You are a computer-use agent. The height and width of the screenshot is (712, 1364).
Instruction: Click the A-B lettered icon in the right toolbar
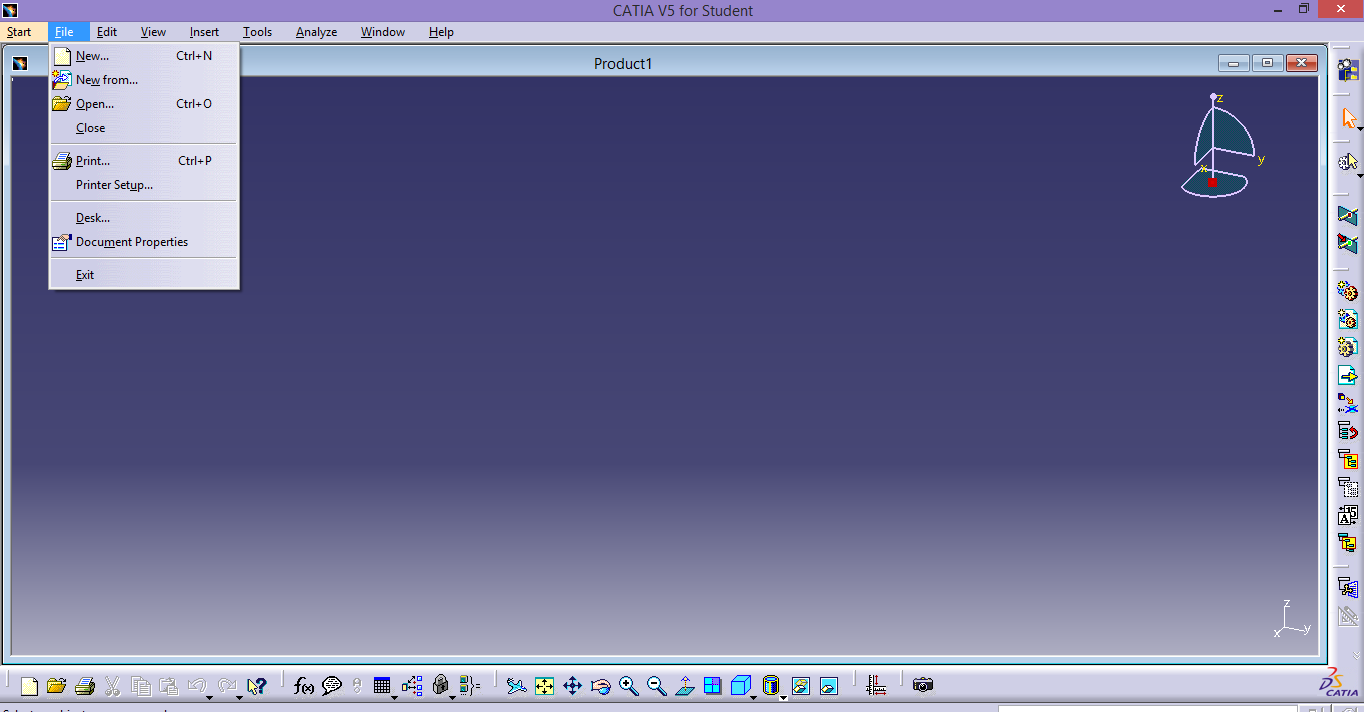pyautogui.click(x=1348, y=516)
